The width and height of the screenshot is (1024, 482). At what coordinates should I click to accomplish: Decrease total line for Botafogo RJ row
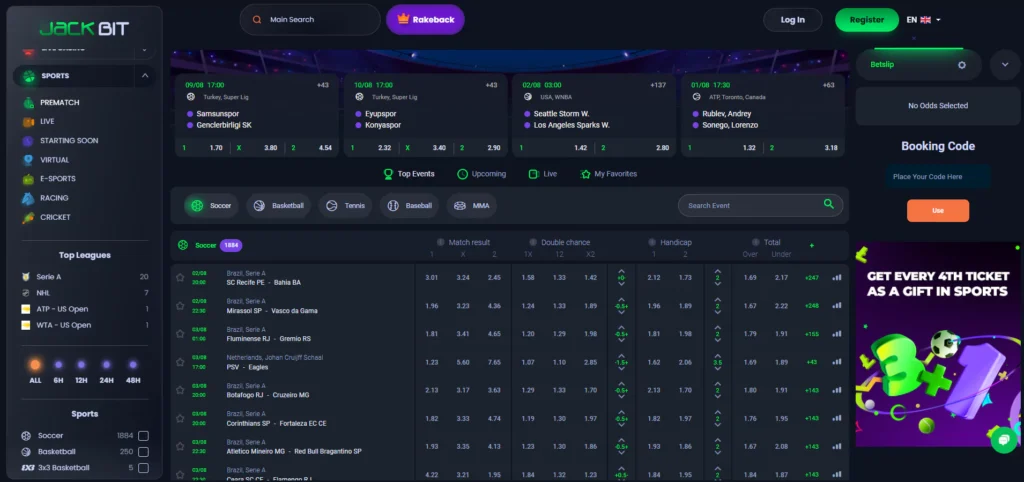718,396
